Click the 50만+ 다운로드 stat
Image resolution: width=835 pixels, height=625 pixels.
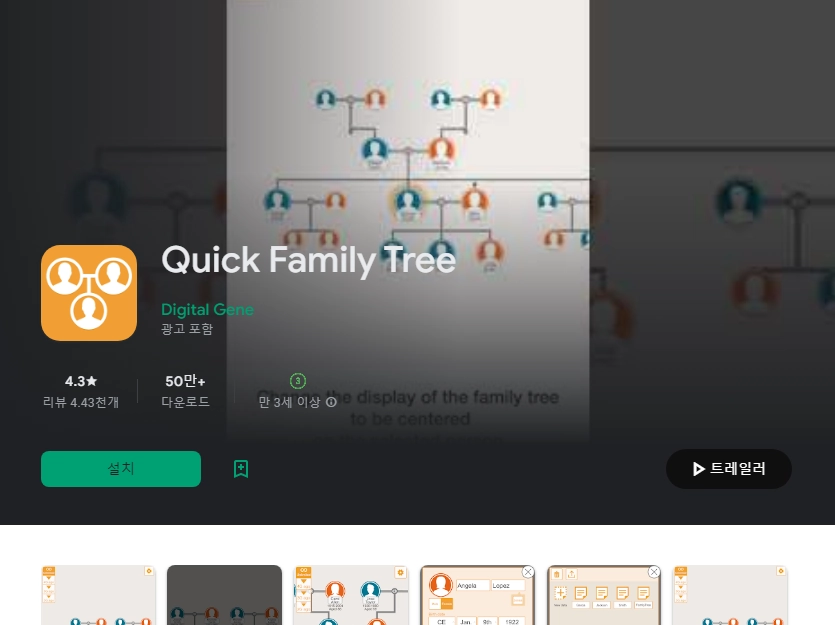[185, 391]
